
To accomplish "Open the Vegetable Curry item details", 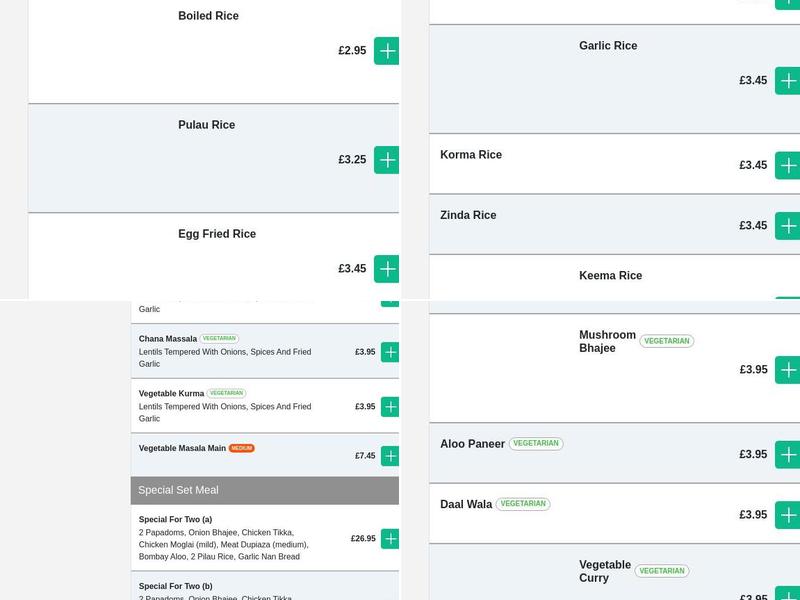I will [x=605, y=571].
